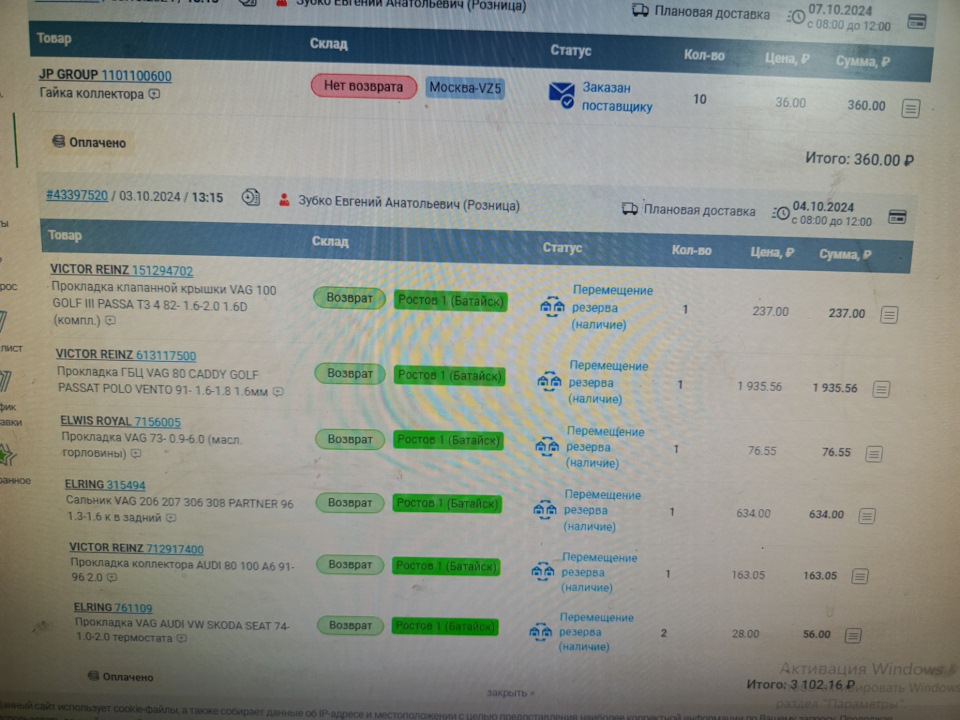Open product link VICTOR REINZ 151294702
The image size is (960, 720).
click(121, 270)
